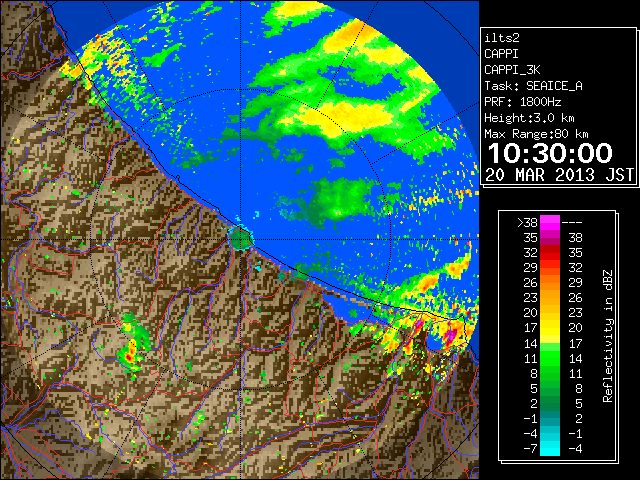640x480 pixels.
Task: Click the 'Reflectivity in dBZ' legend title
Action: coord(608,336)
